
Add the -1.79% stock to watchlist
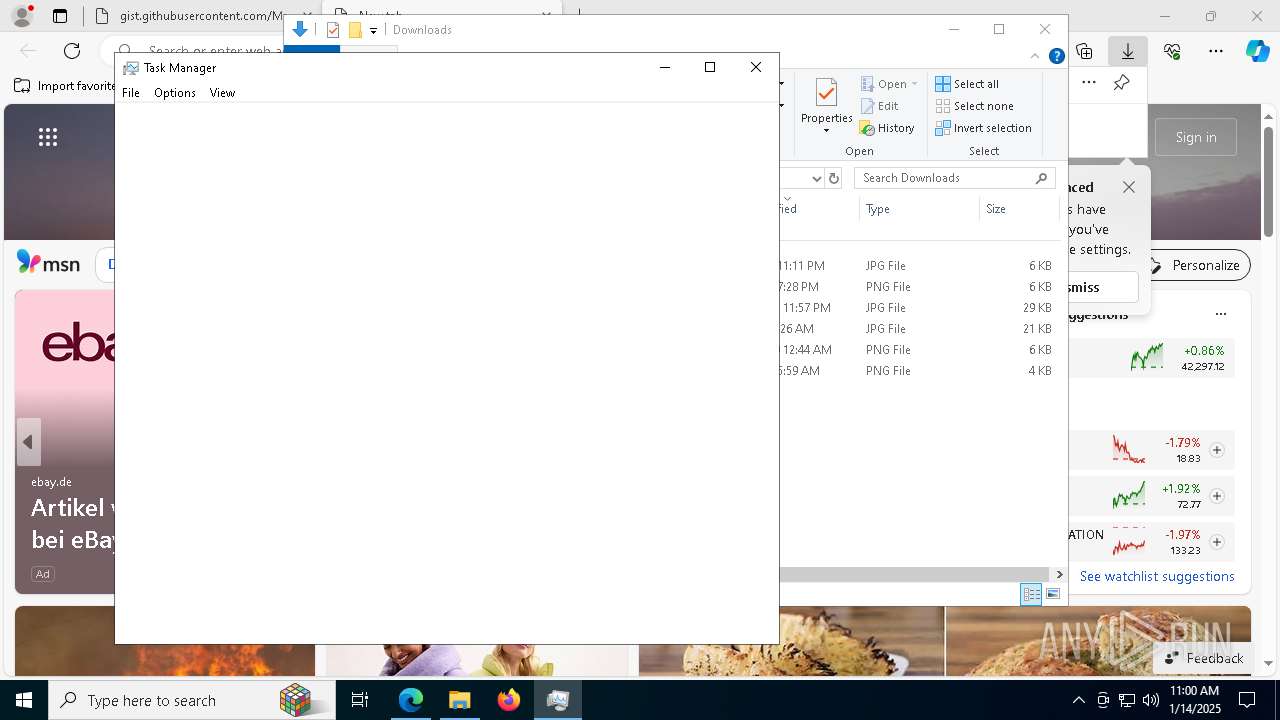coord(1217,450)
